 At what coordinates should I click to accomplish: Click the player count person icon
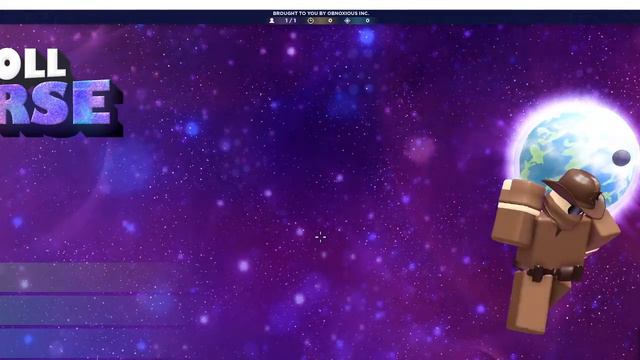tap(272, 20)
